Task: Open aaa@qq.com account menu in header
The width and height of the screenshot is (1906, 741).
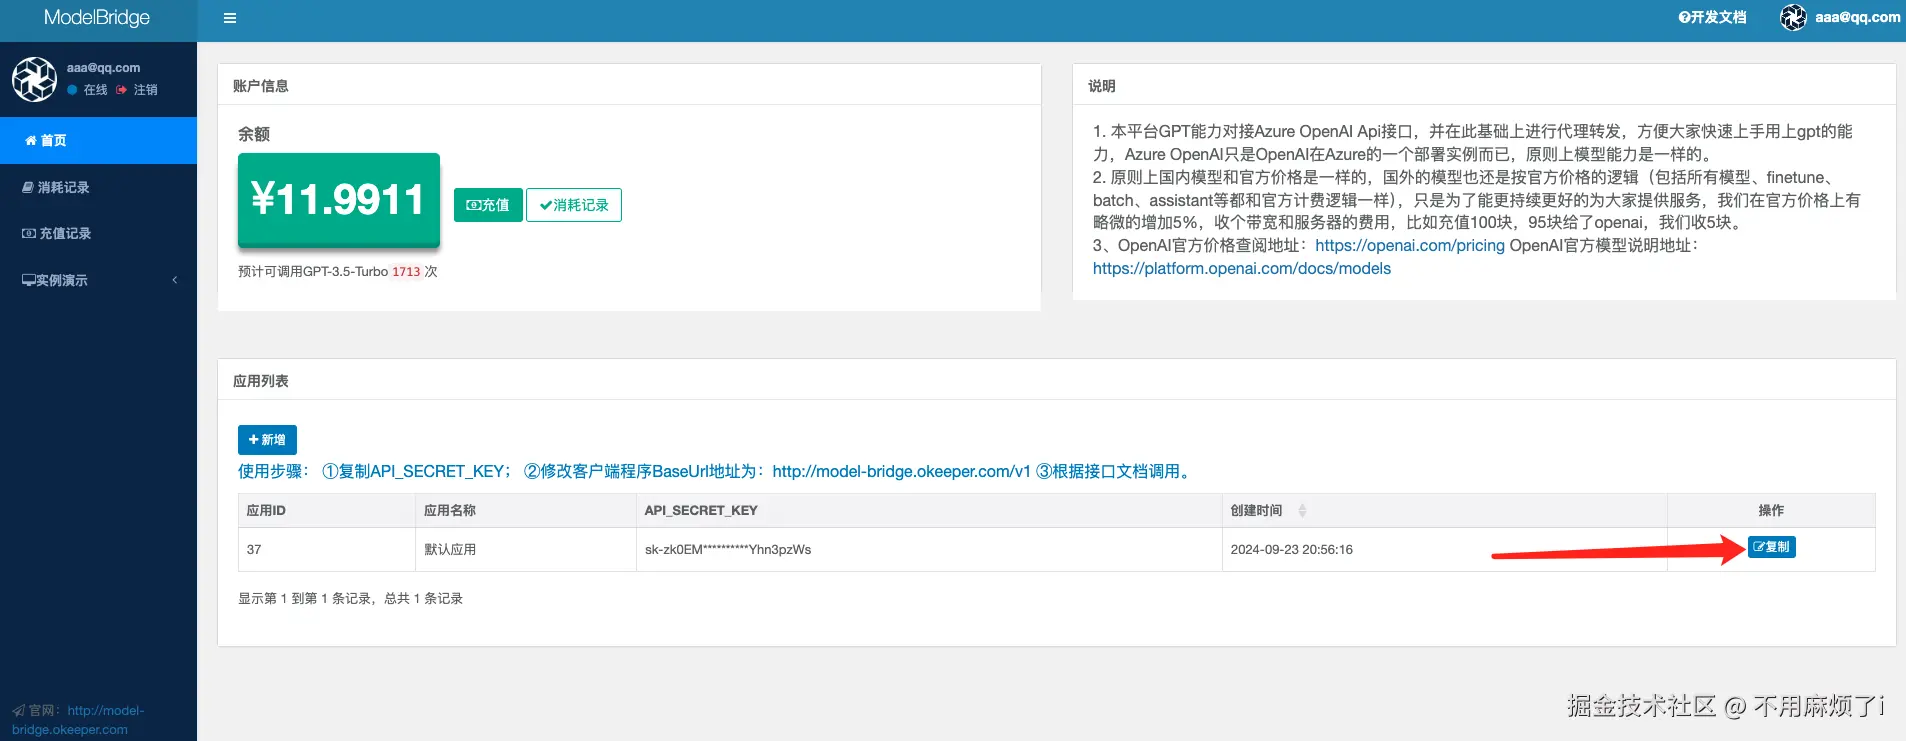Action: click(1858, 17)
